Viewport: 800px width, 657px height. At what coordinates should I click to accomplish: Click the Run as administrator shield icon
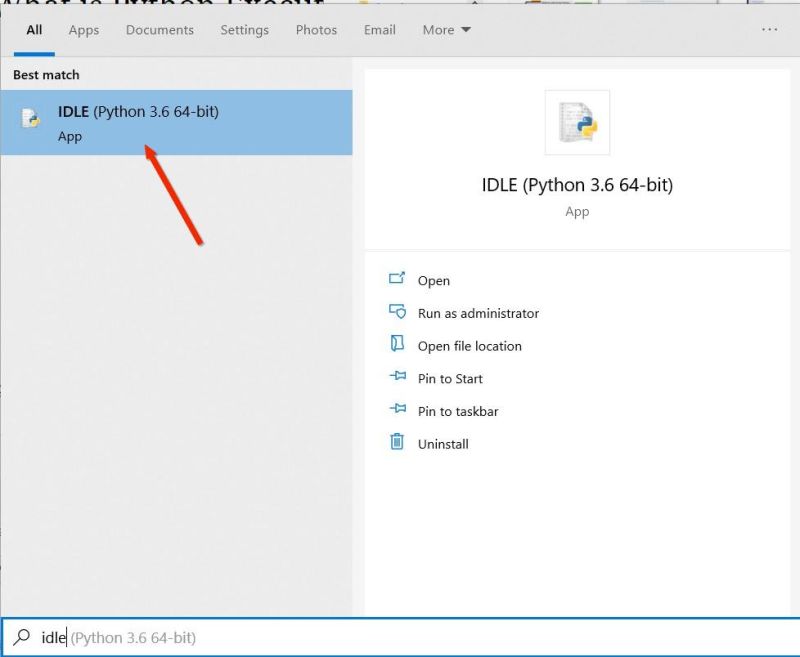tap(395, 312)
